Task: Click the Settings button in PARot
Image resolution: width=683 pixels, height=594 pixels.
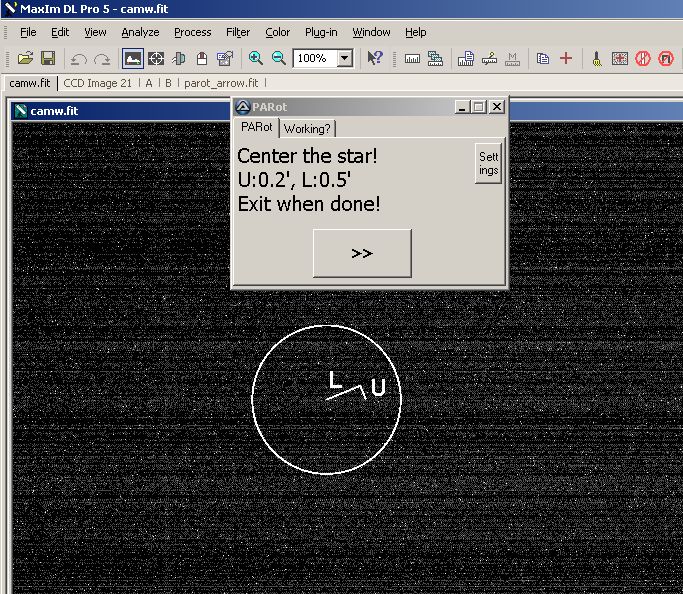Action: pyautogui.click(x=488, y=163)
